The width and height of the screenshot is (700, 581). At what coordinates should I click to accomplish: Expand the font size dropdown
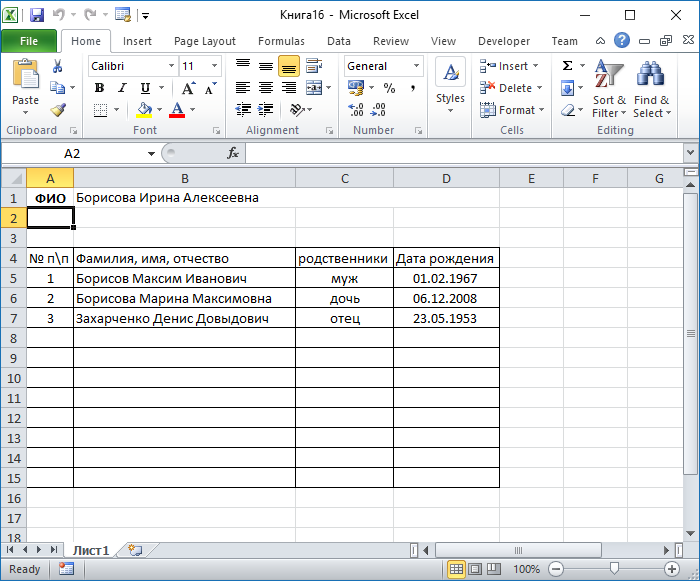(x=214, y=66)
